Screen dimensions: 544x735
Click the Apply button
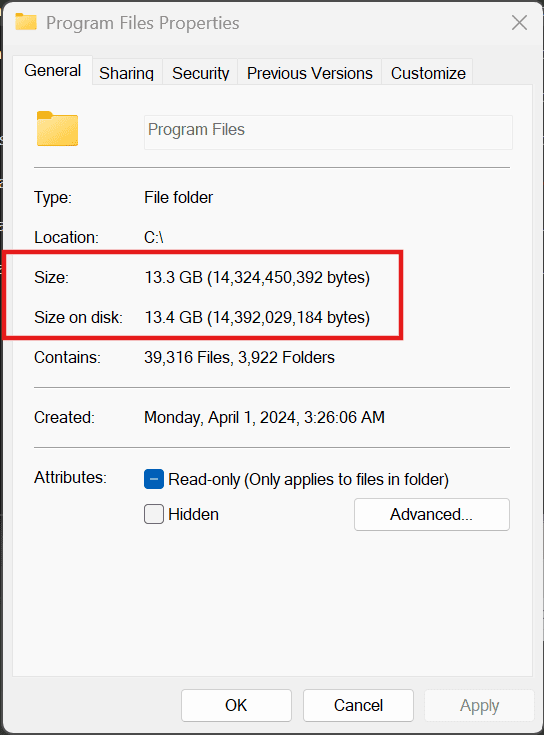coord(479,705)
